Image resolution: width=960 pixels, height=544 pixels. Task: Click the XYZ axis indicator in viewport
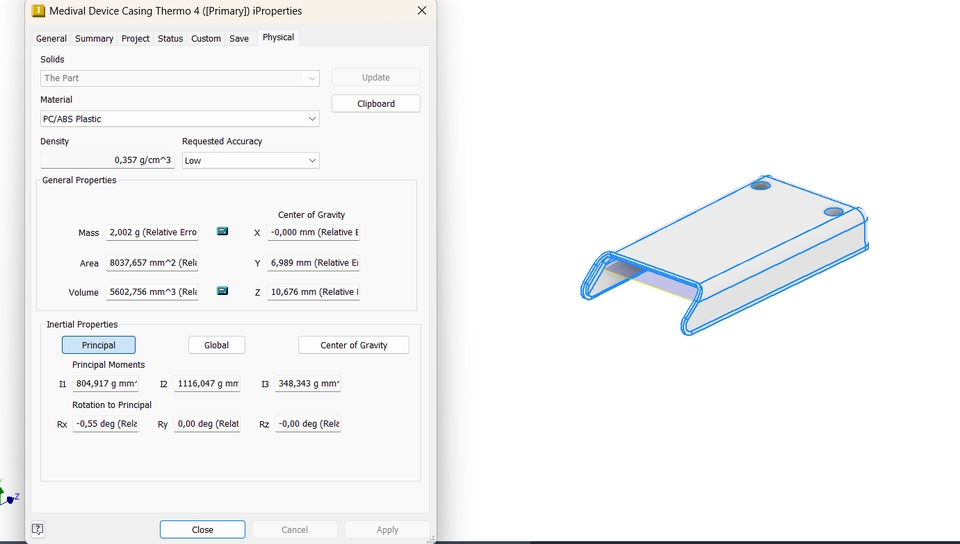pyautogui.click(x=9, y=494)
